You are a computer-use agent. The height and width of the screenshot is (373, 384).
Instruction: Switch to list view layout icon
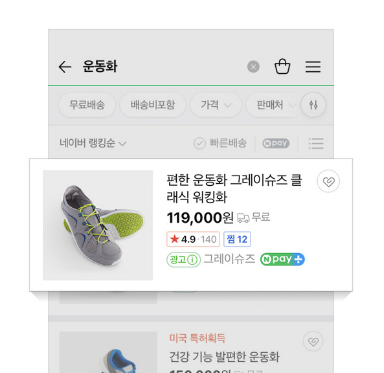(316, 143)
